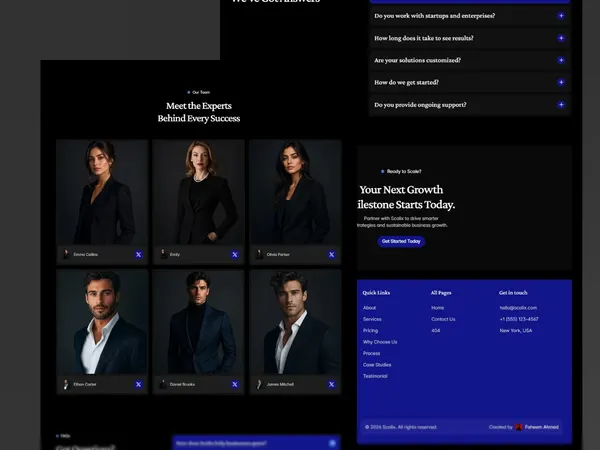
Task: Click 'Meet the Experts Behind Every Success' heading
Action: point(199,112)
